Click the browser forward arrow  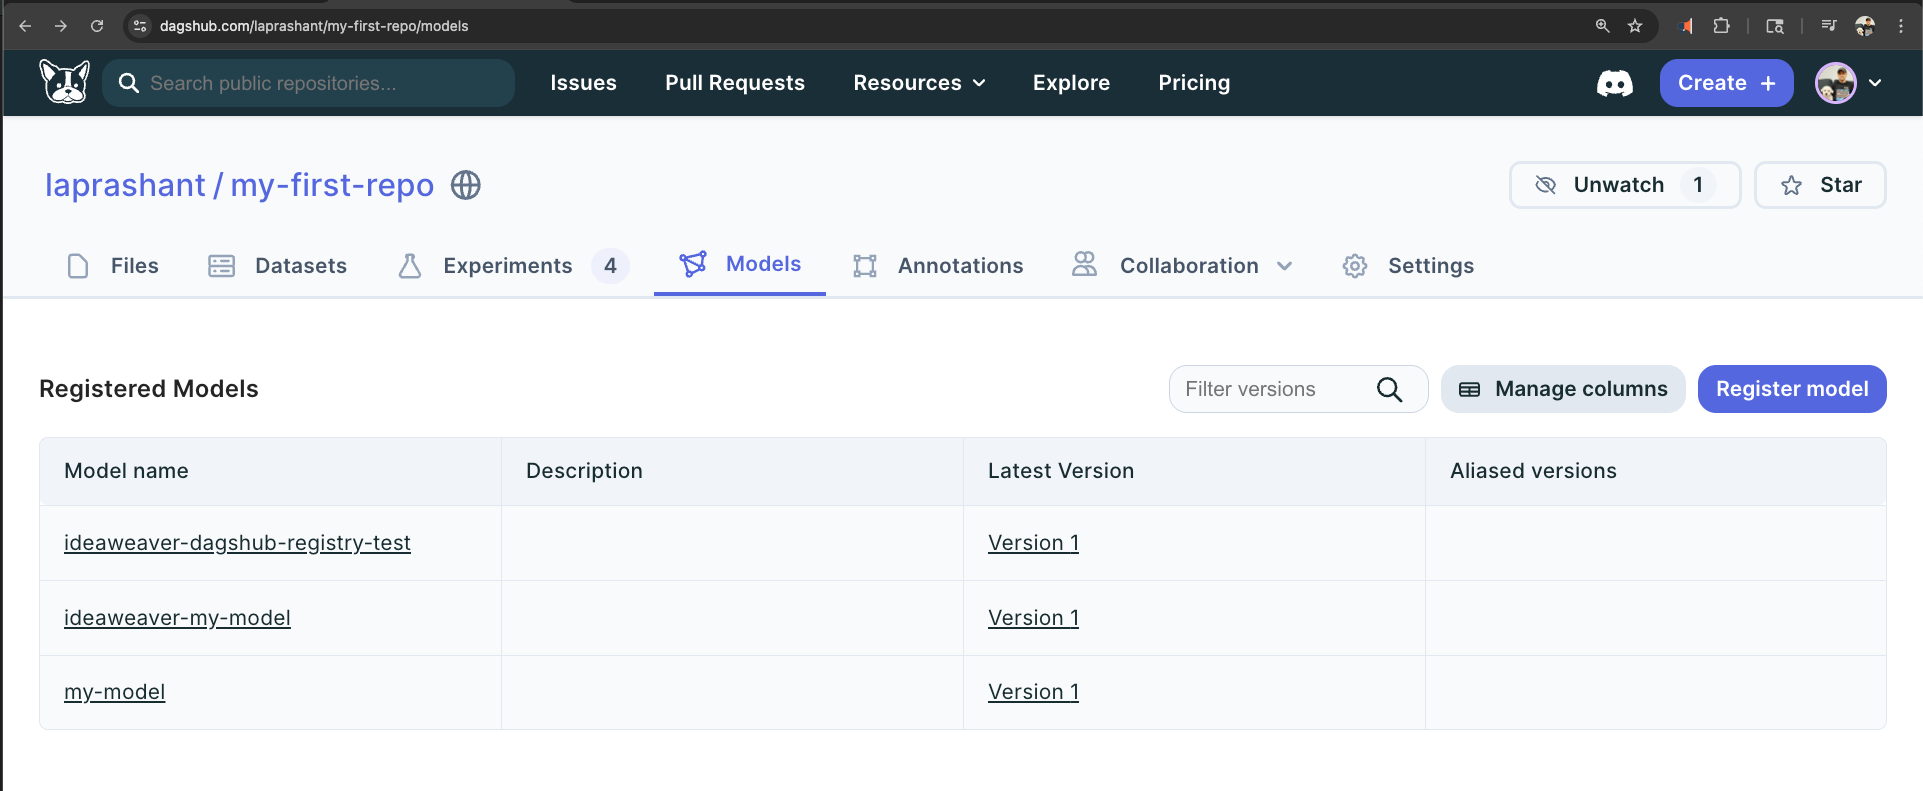coord(61,26)
